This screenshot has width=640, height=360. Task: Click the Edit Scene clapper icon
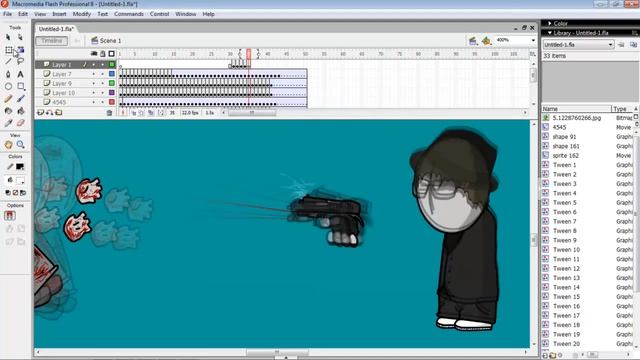(473, 40)
